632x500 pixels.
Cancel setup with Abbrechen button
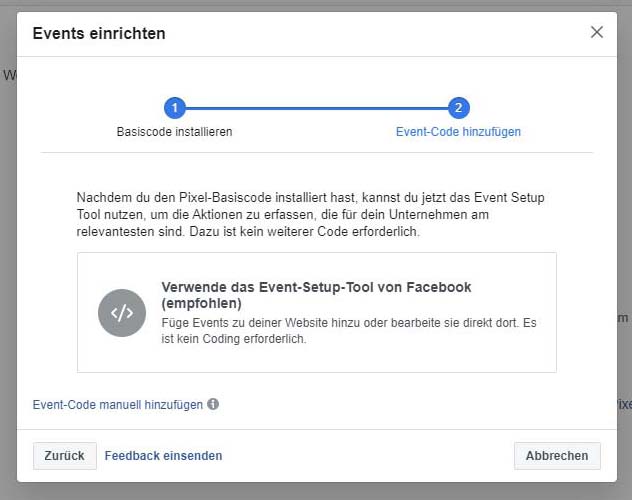click(557, 456)
